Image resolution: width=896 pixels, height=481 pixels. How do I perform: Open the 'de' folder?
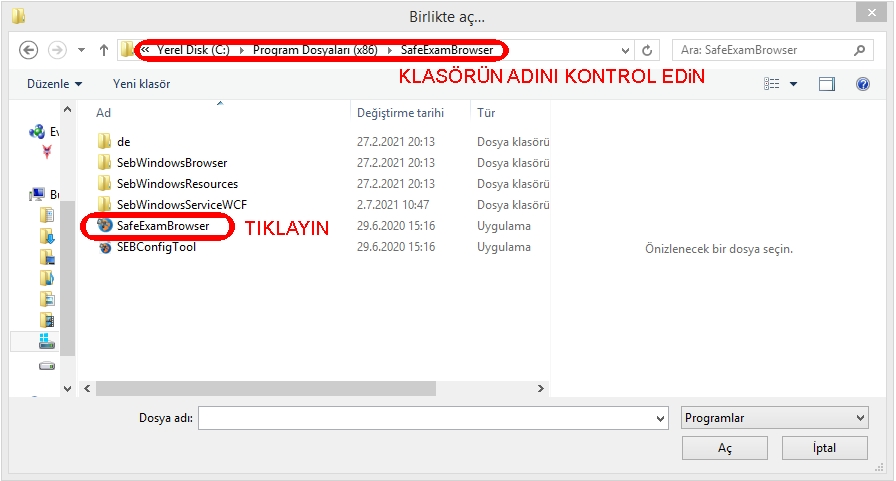(123, 141)
